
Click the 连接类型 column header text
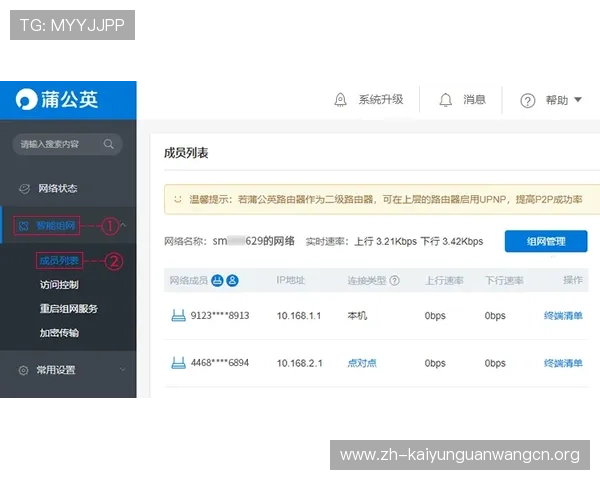(x=367, y=281)
